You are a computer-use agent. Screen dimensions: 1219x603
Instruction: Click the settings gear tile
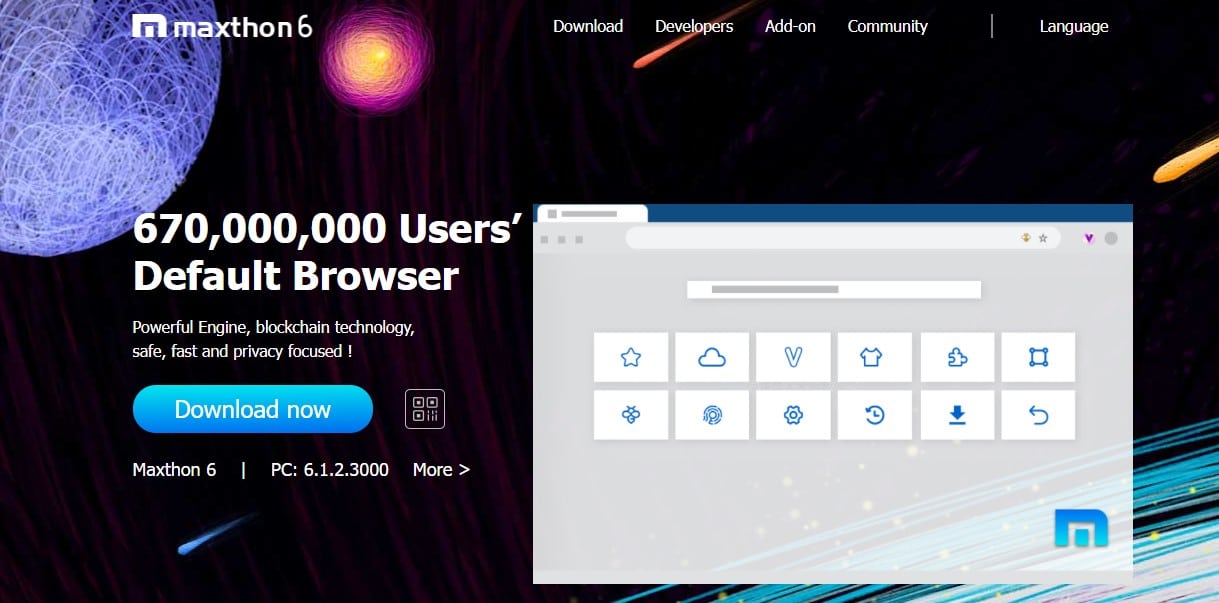click(x=794, y=415)
